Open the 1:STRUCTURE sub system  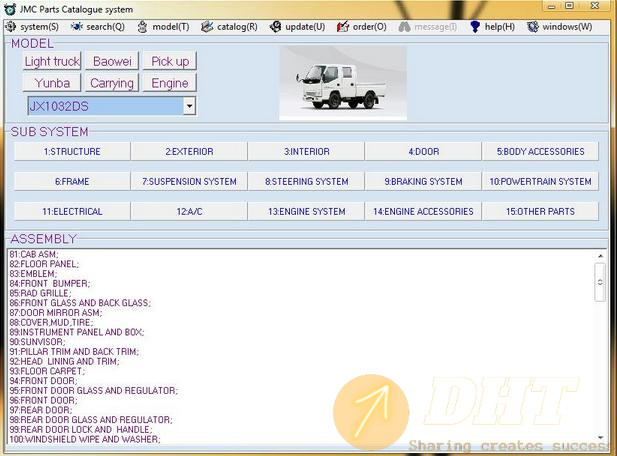[72, 151]
